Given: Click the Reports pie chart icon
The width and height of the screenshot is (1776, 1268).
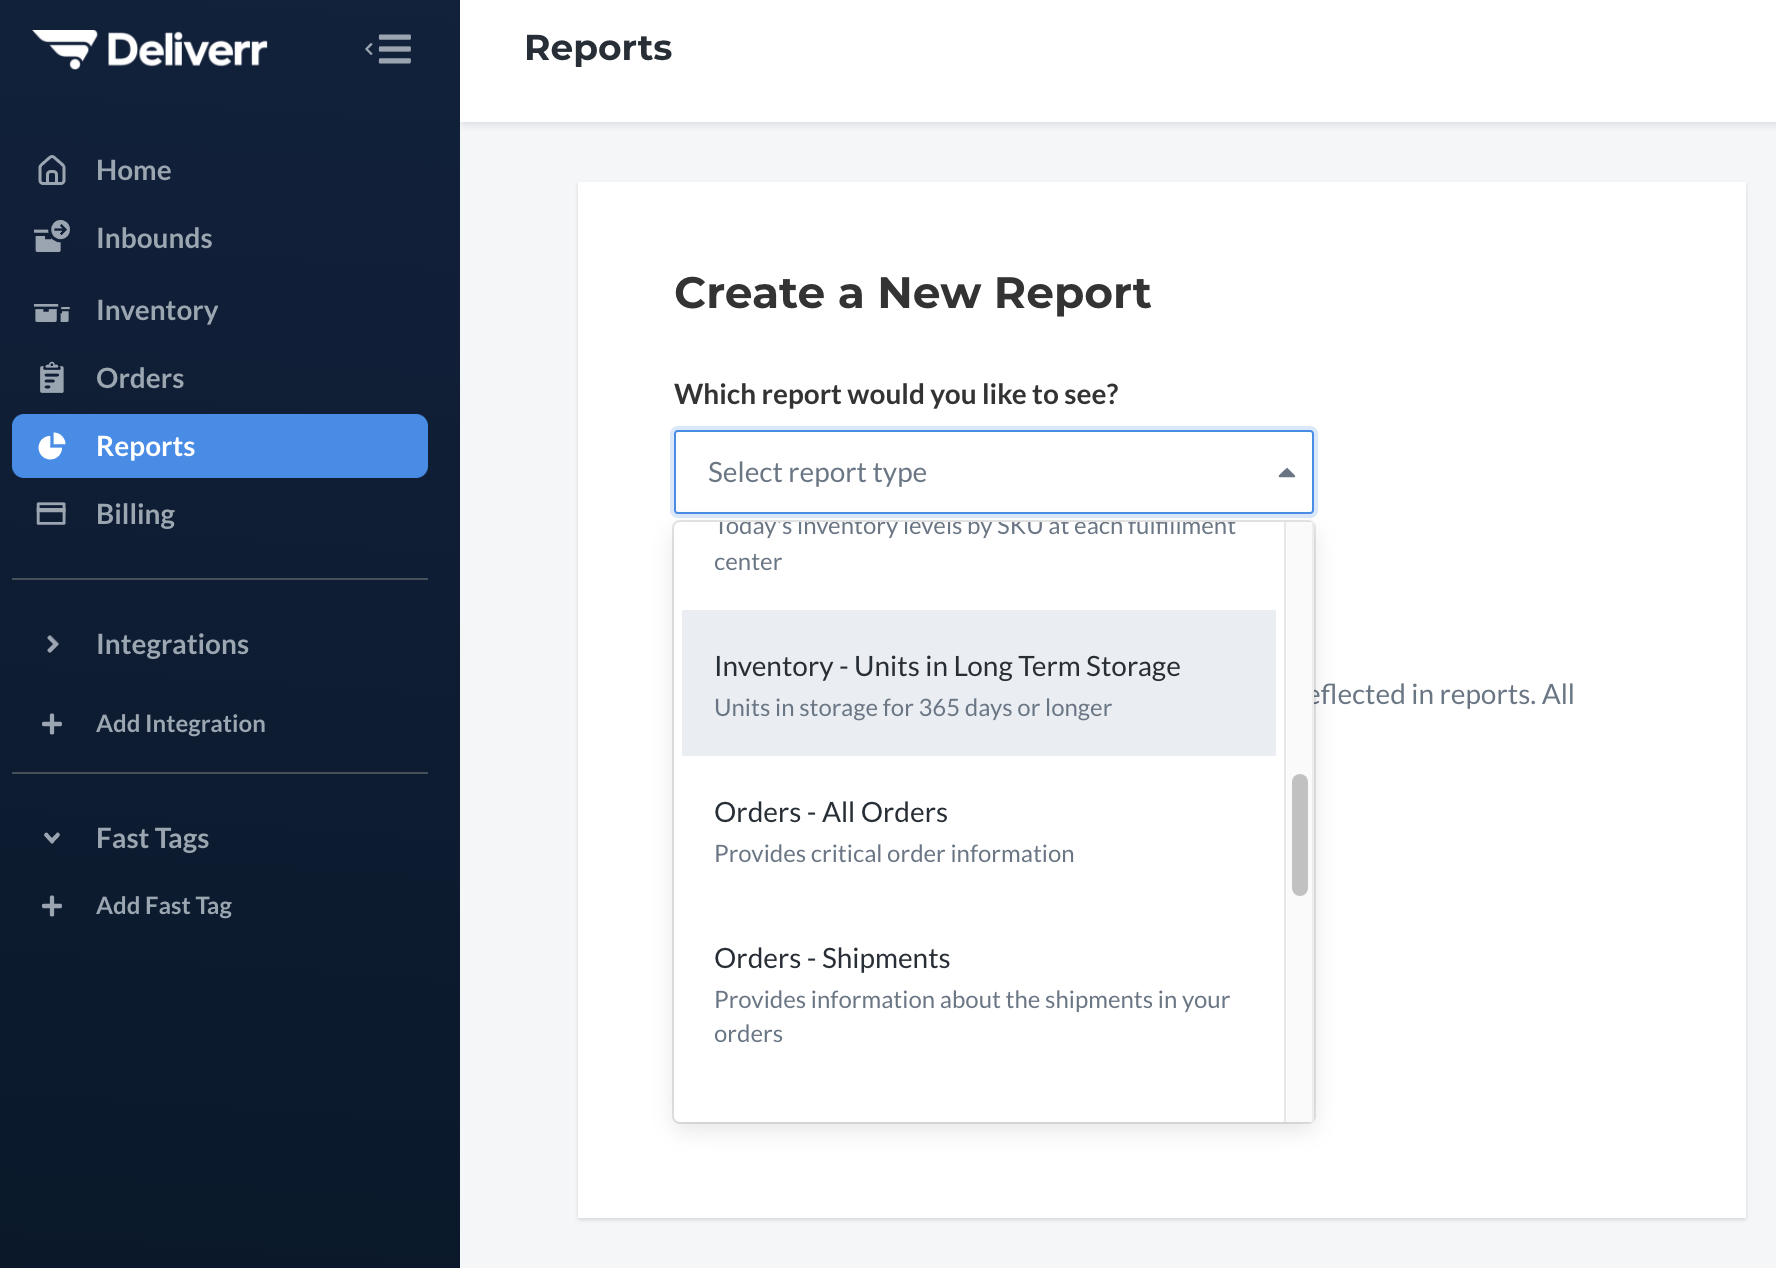Looking at the screenshot, I should tap(52, 446).
